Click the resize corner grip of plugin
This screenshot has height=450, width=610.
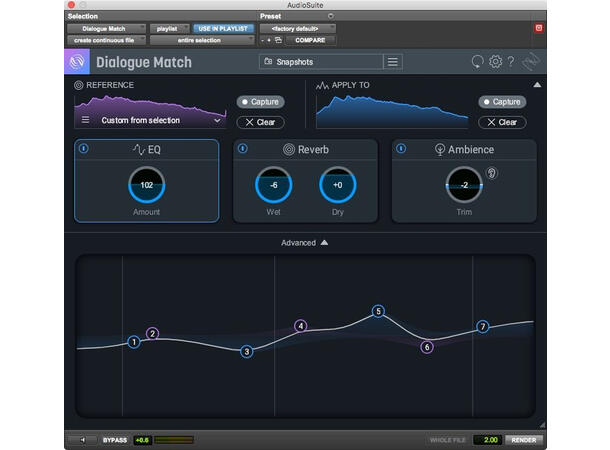542,424
